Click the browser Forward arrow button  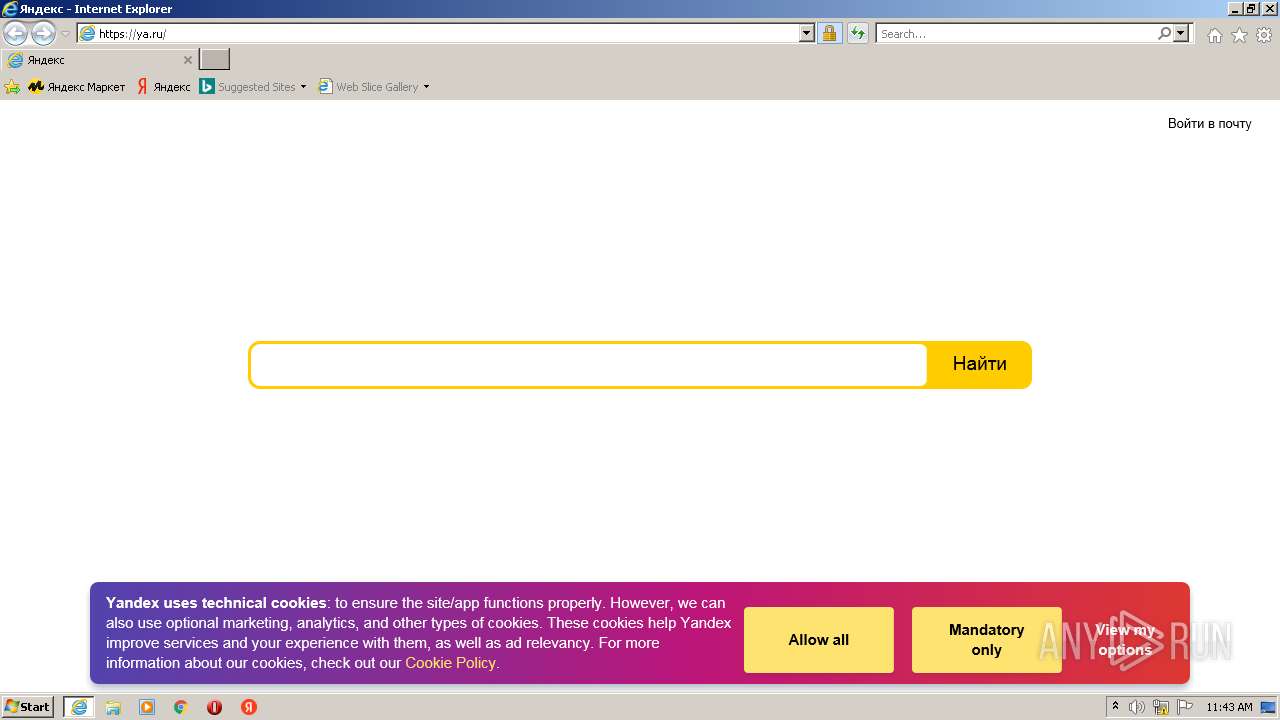[43, 33]
